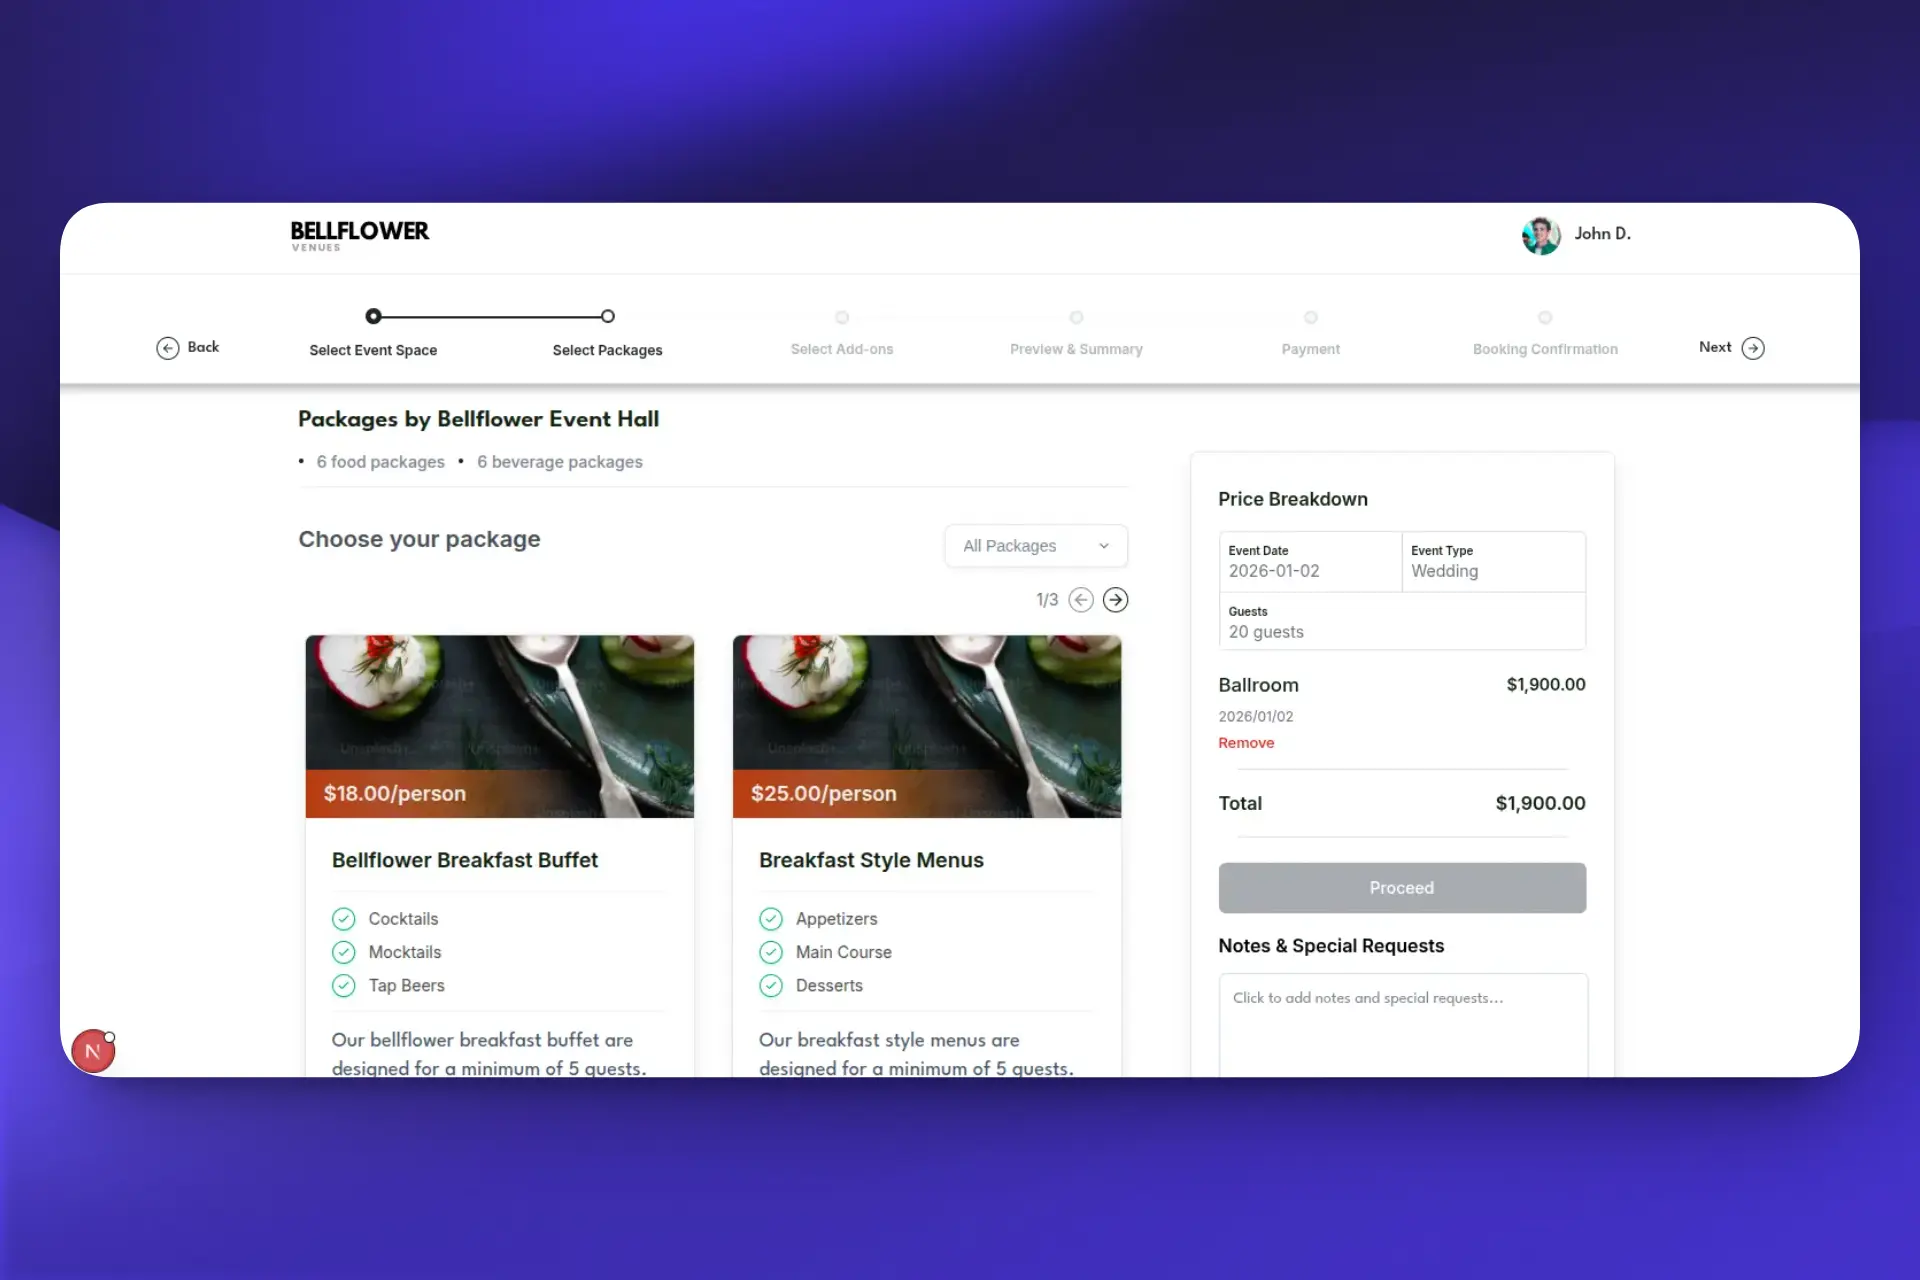Select the Payment step

click(1310, 349)
